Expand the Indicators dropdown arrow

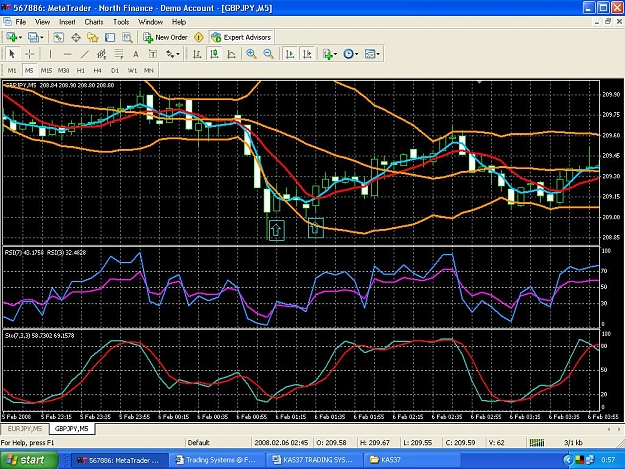pos(336,54)
